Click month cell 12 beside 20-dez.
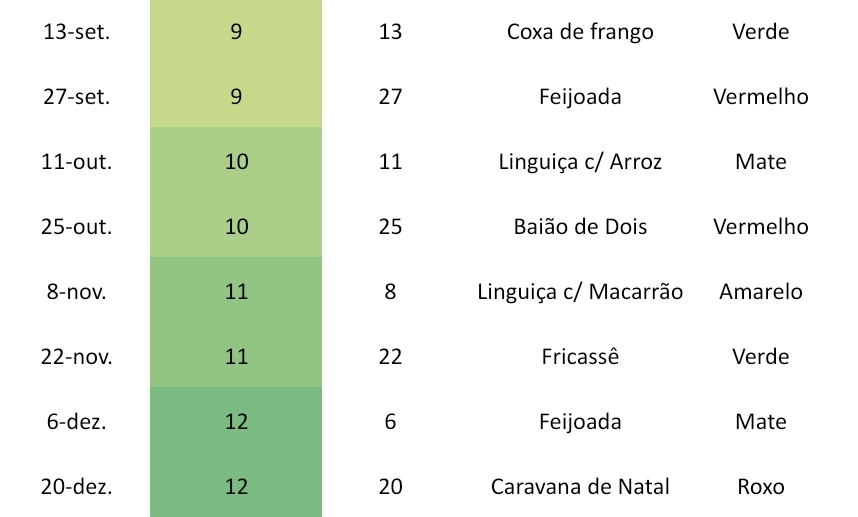Screen dimensions: 858x517 tap(236, 486)
